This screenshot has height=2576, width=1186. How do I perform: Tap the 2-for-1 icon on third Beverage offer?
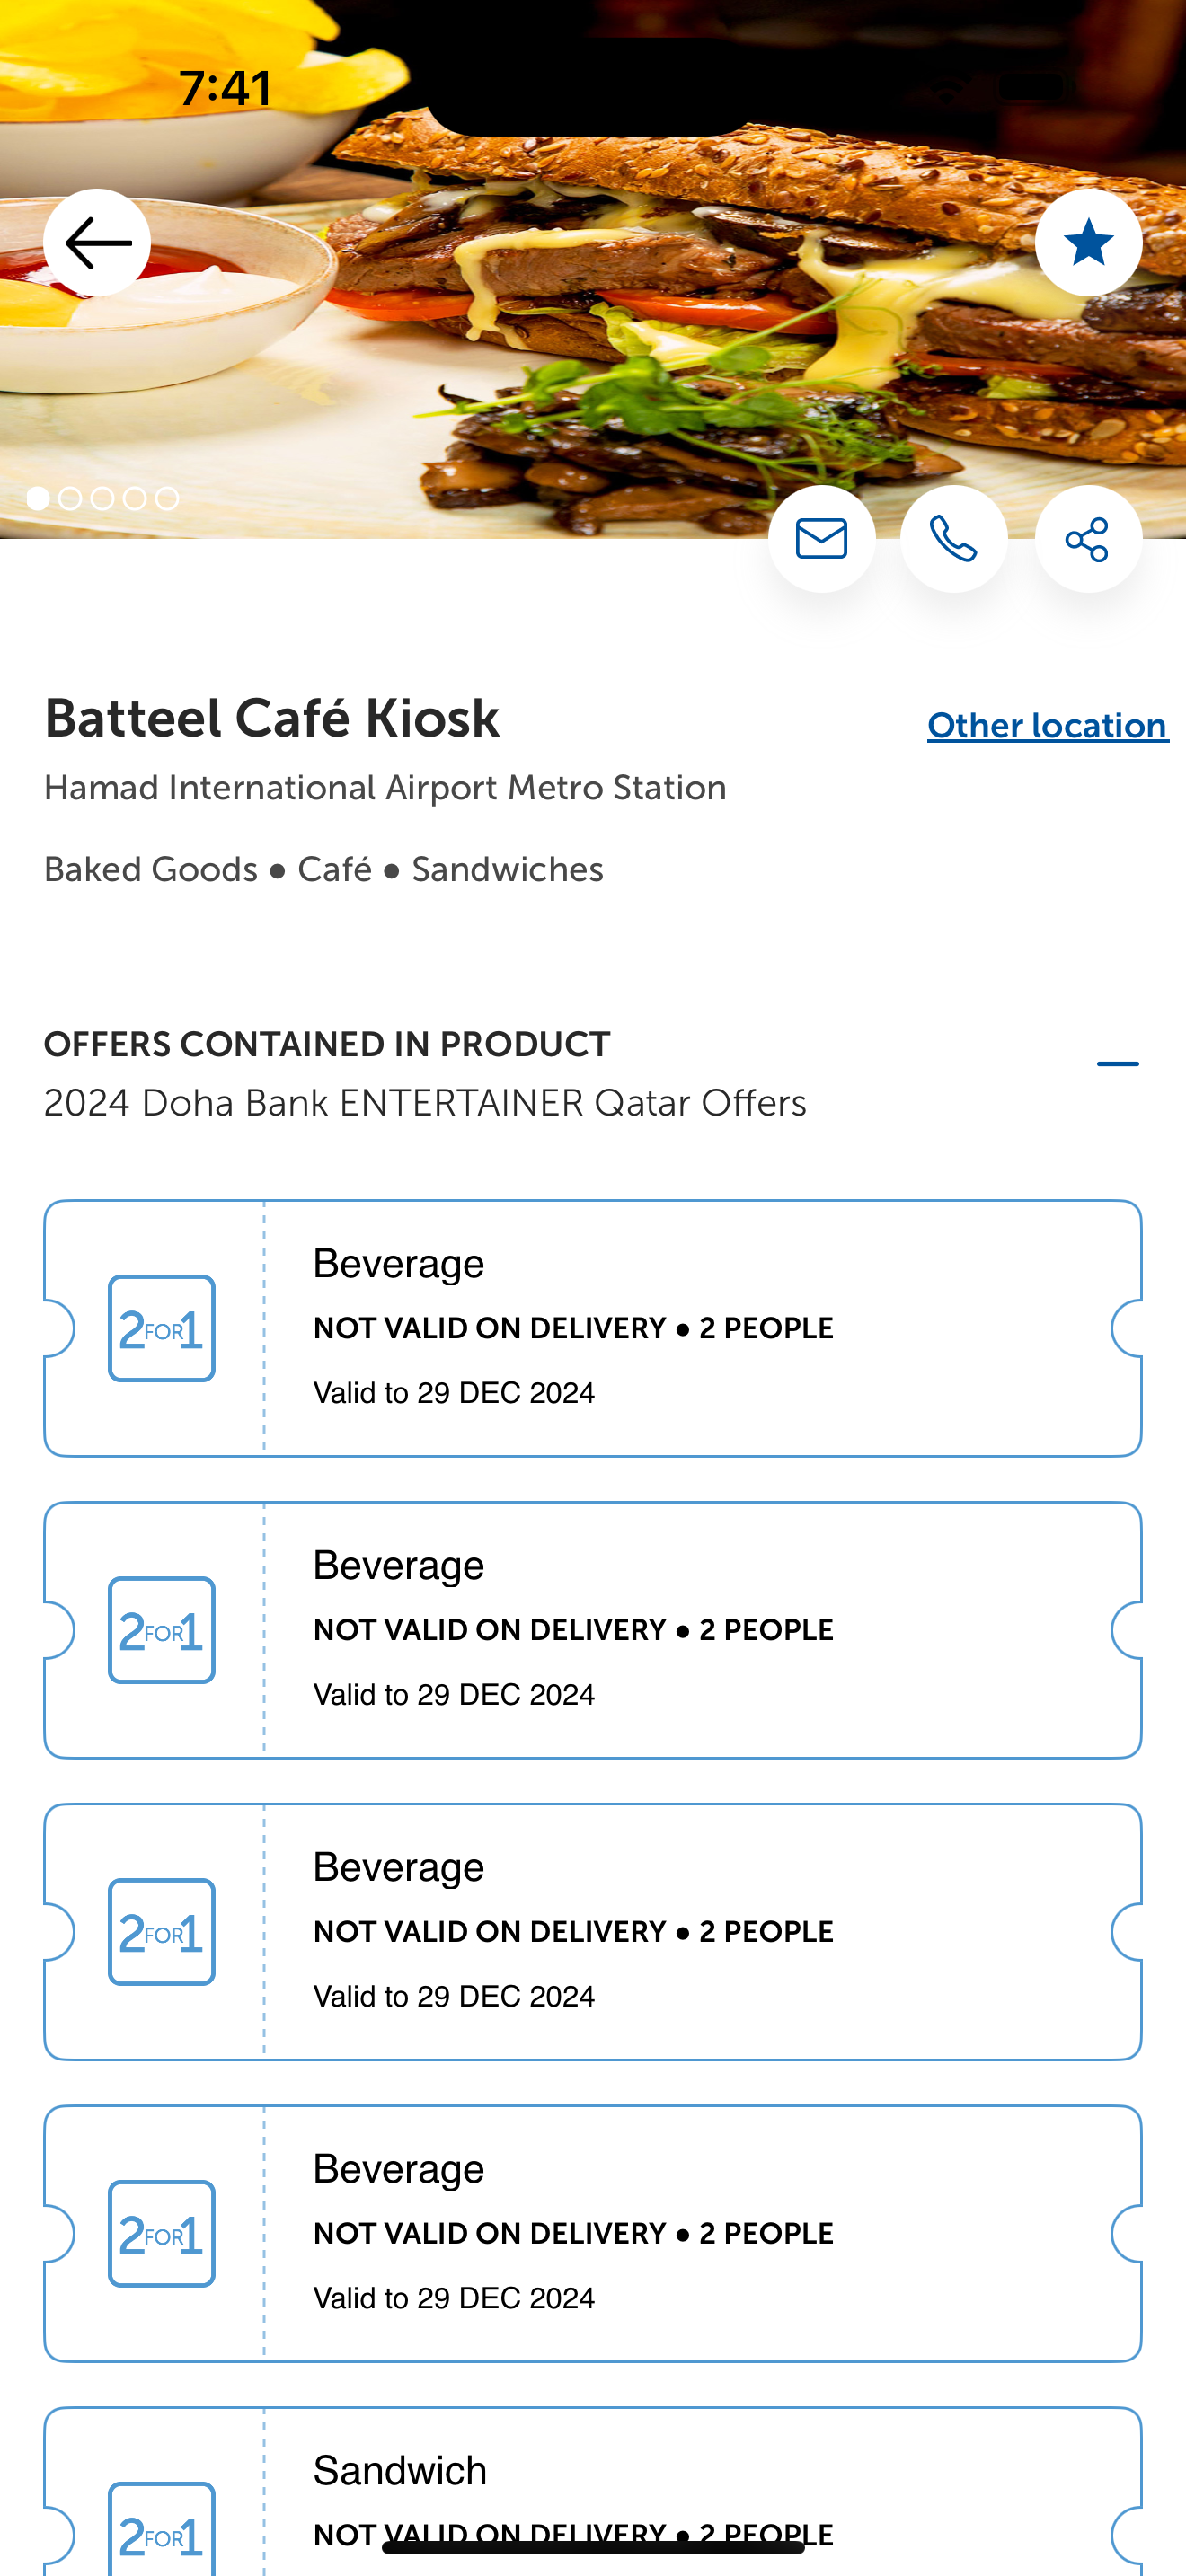coord(161,1933)
